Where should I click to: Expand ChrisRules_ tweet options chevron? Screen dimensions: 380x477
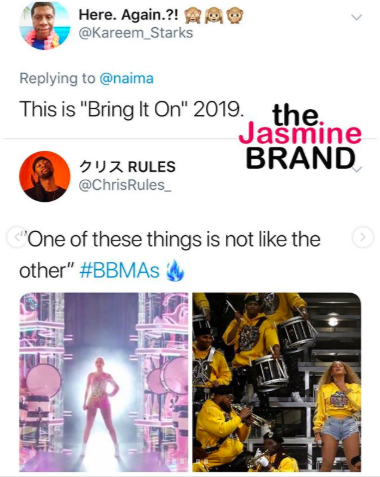pos(357,169)
